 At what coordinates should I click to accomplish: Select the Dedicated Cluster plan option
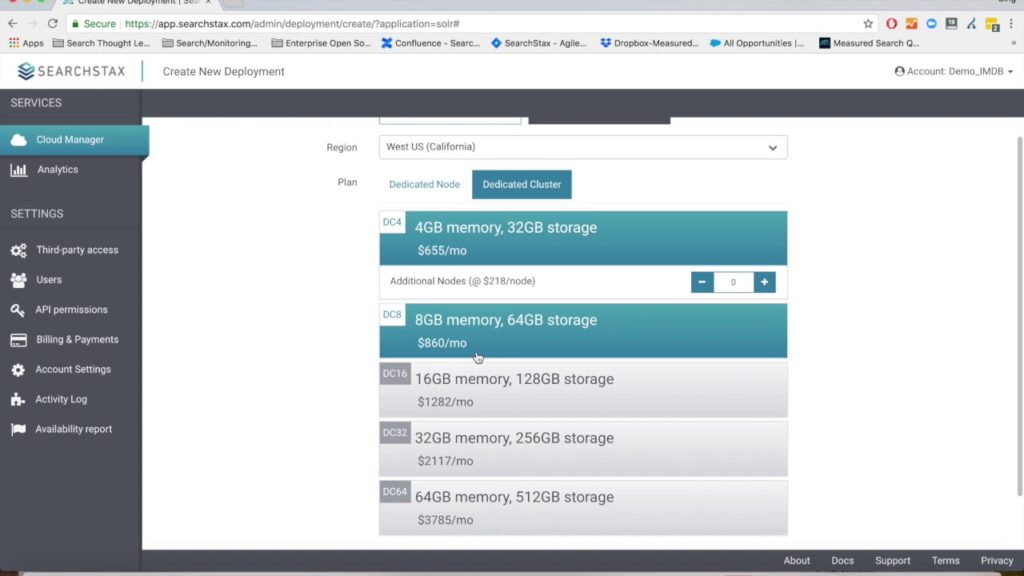(x=521, y=184)
